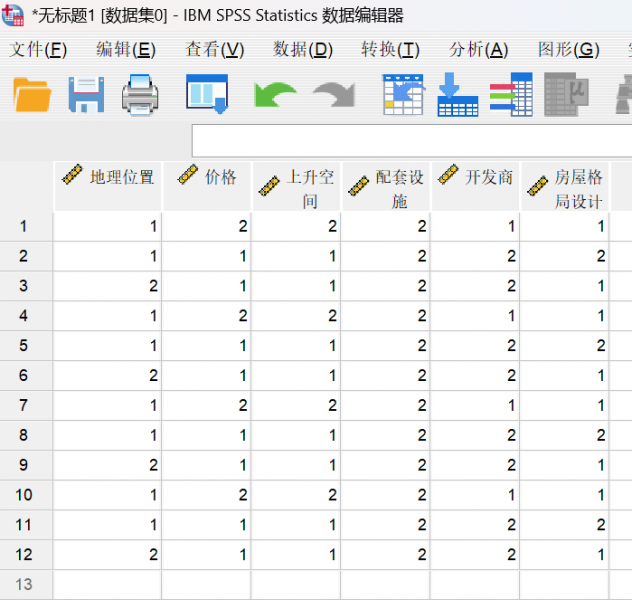Select row header 10
The image size is (632, 600).
26,495
